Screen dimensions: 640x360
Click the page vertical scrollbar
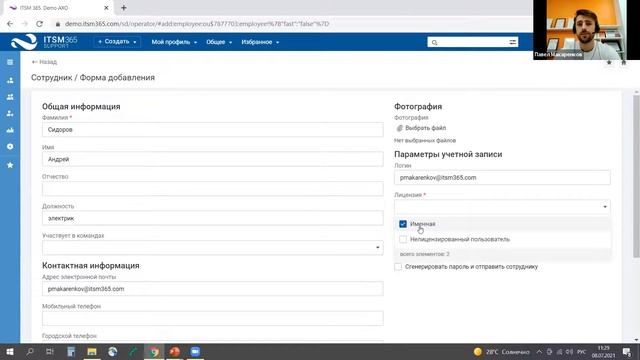click(636, 176)
